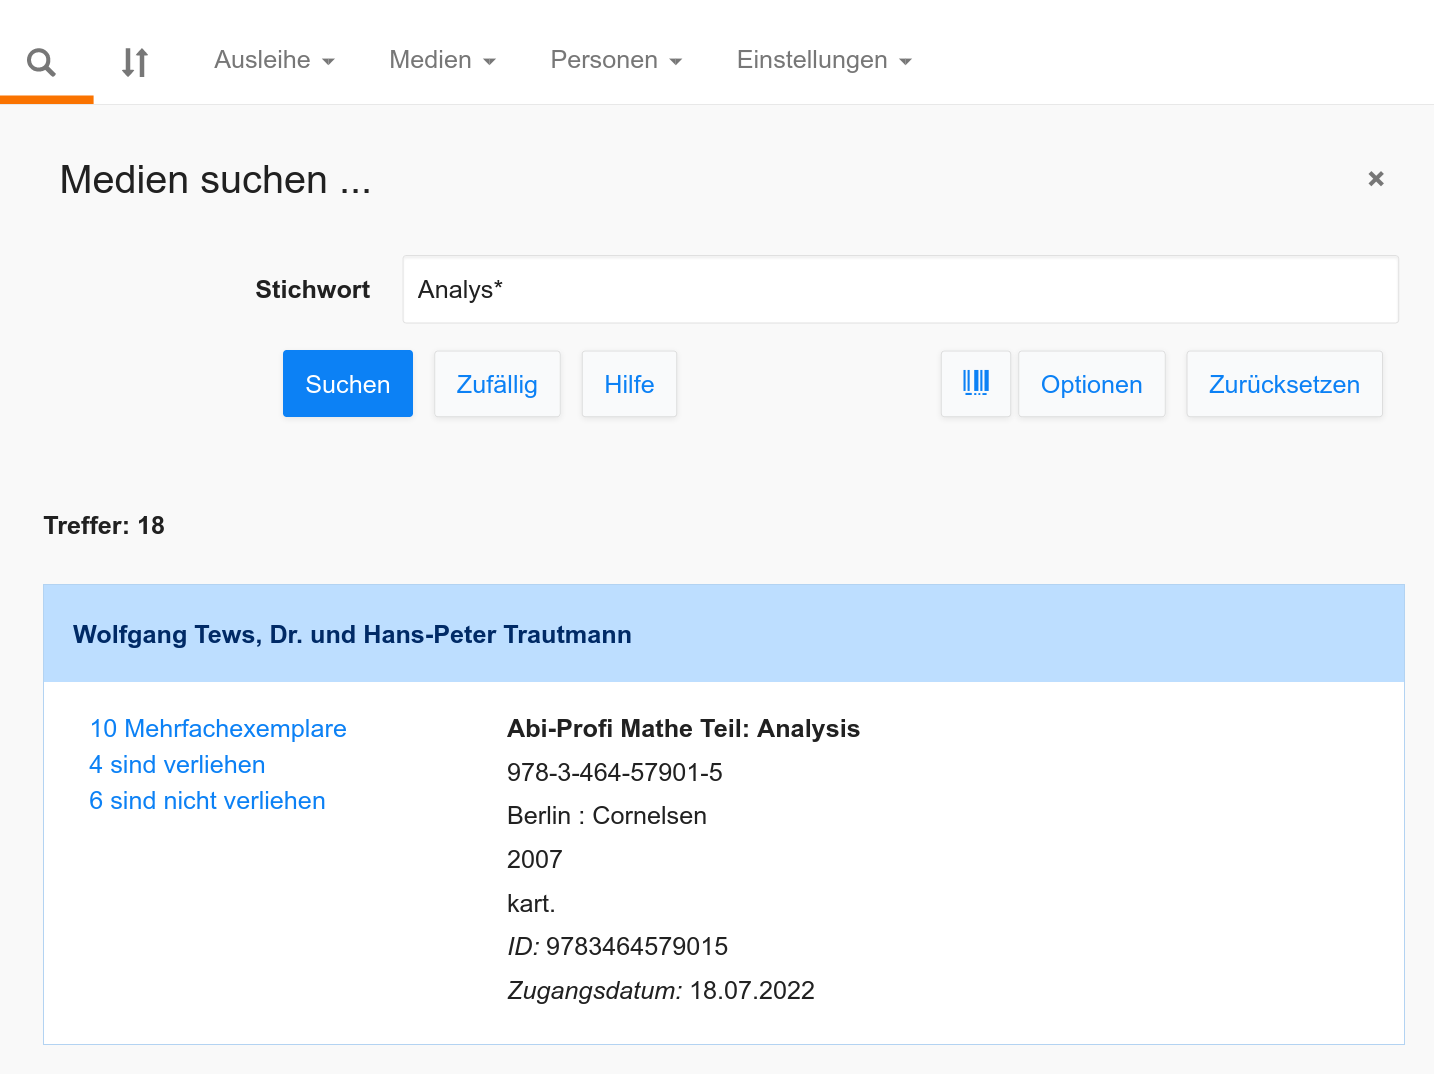Click the ISBN 978-3-464-57901-5
1448x1085 pixels.
[615, 773]
